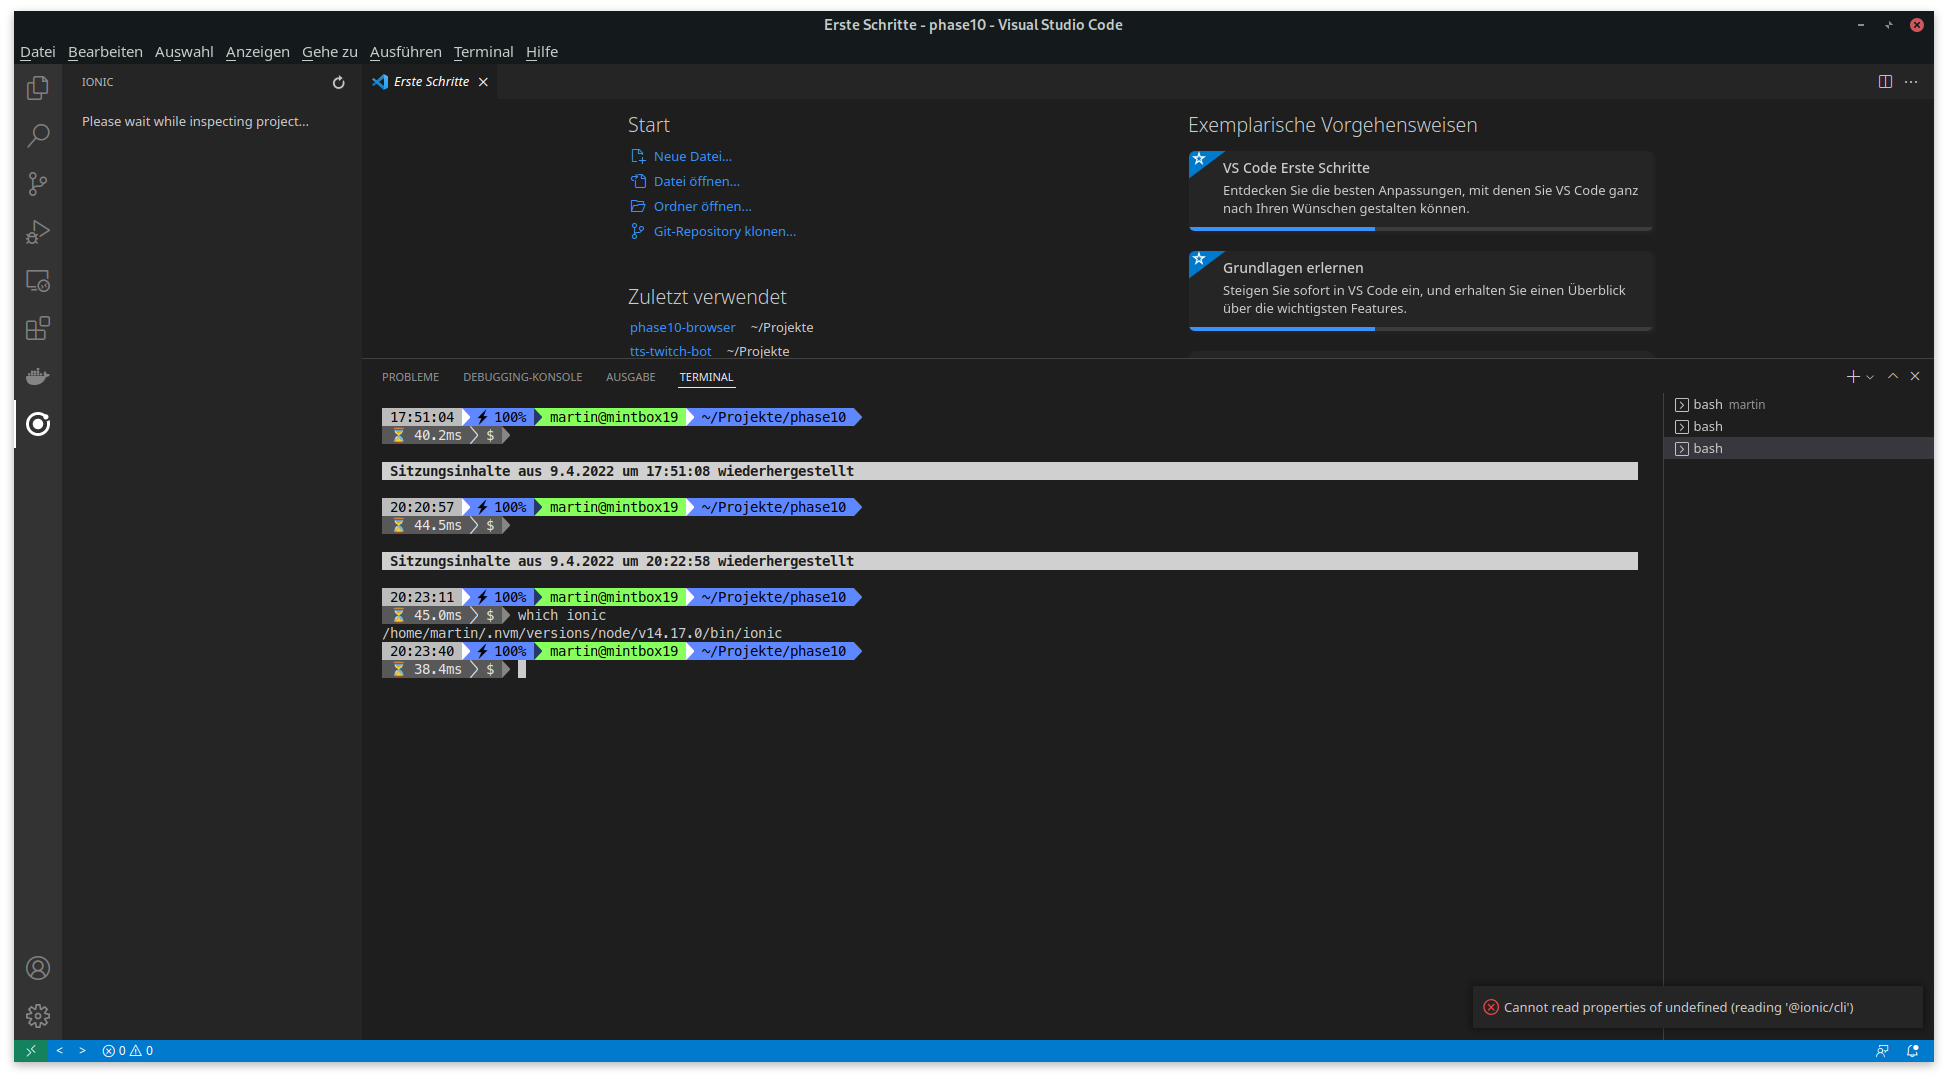The image size is (1948, 1079).
Task: Toggle the remote connection indicator in status bar
Action: point(30,1050)
